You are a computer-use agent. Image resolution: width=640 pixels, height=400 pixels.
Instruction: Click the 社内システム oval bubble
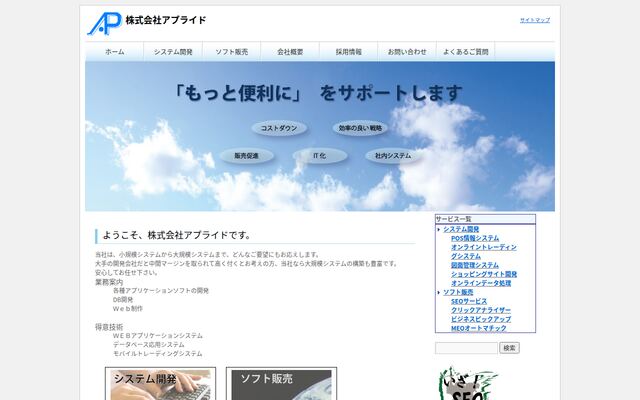click(393, 156)
